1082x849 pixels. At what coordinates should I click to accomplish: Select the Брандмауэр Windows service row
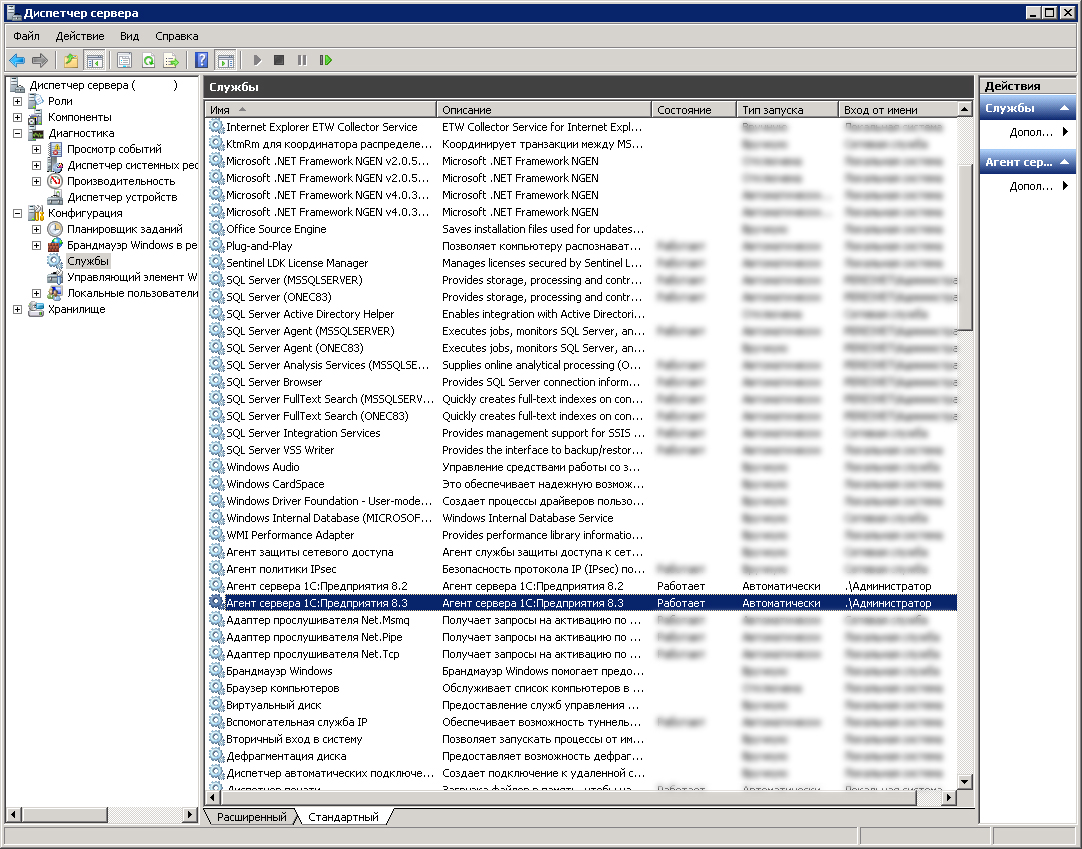click(582, 671)
